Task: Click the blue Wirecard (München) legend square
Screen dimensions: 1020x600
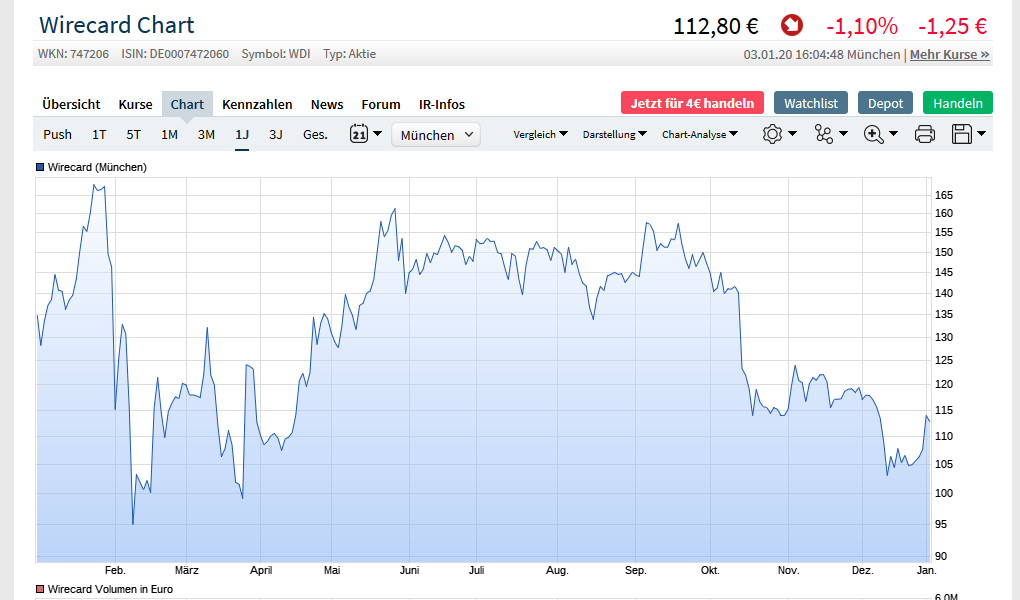Action: pos(41,167)
